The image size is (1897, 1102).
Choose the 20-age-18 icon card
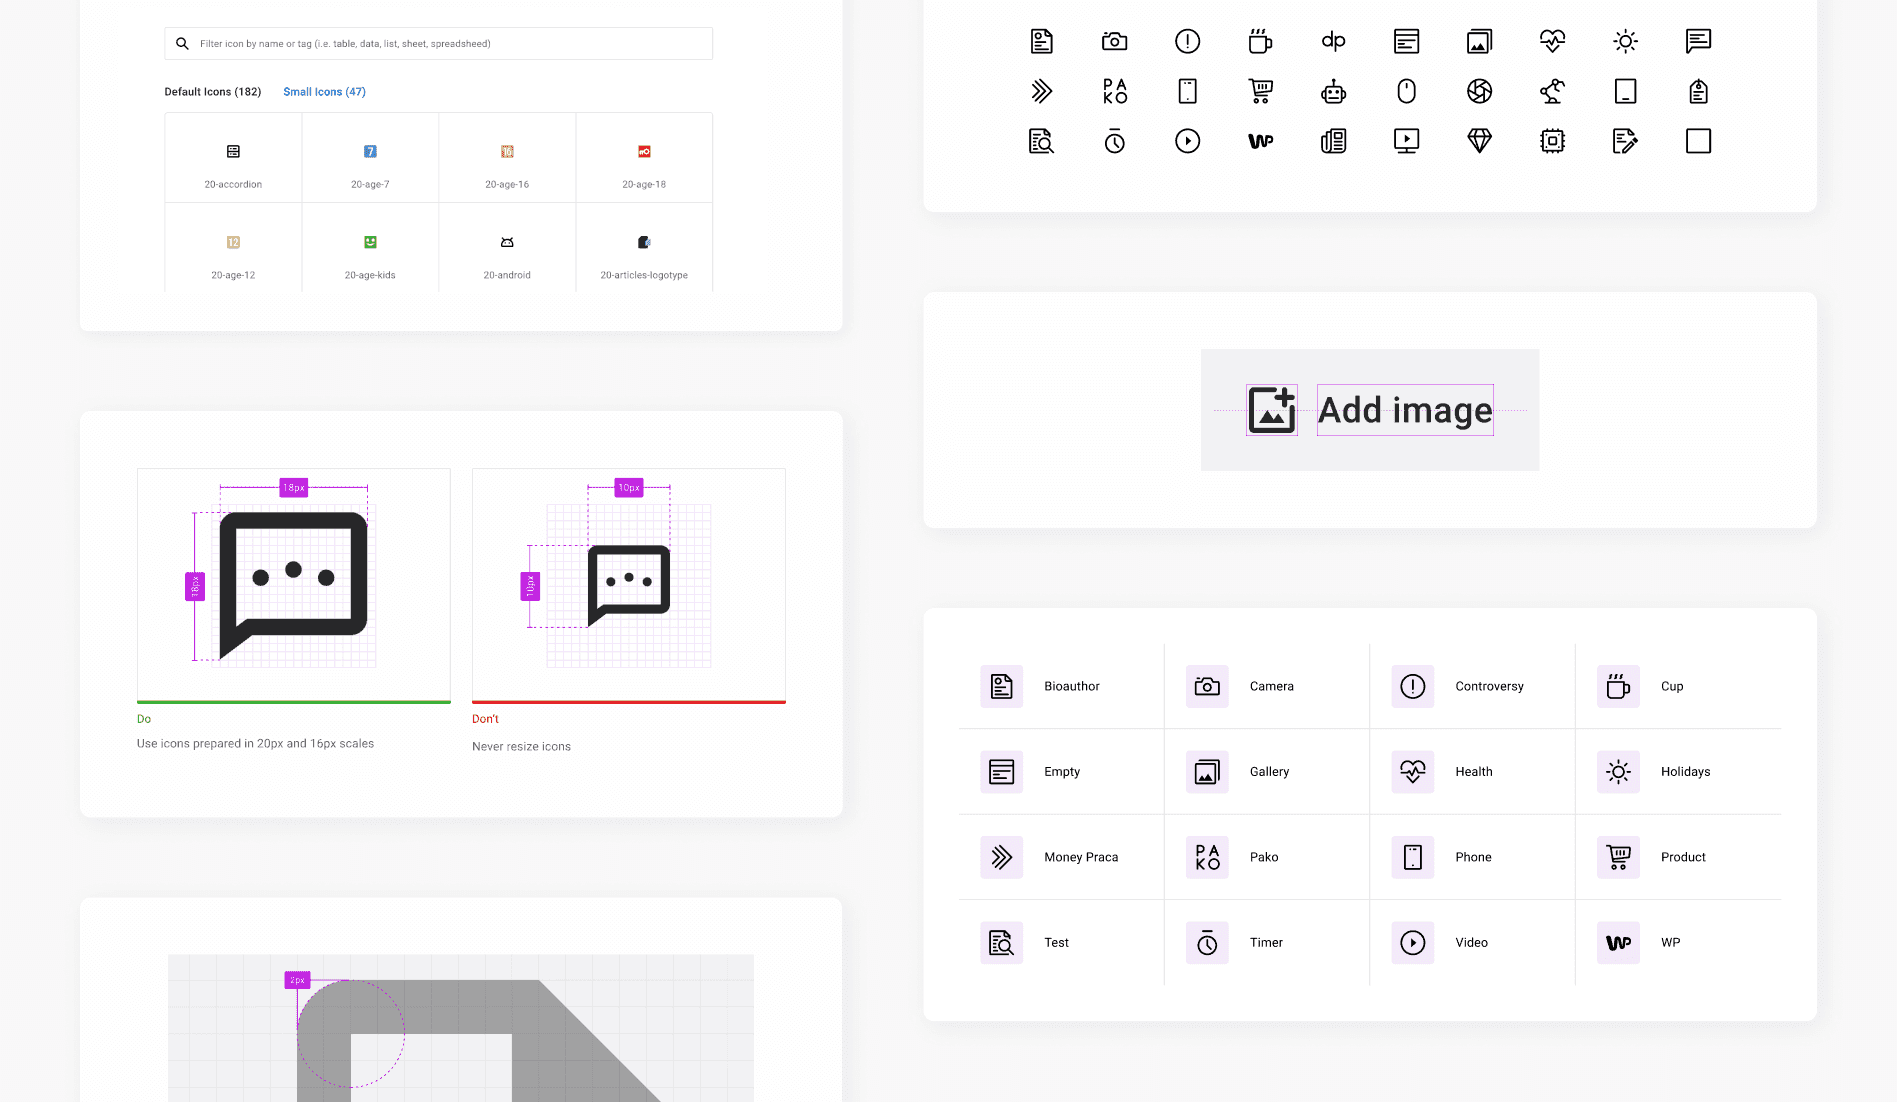coord(644,158)
